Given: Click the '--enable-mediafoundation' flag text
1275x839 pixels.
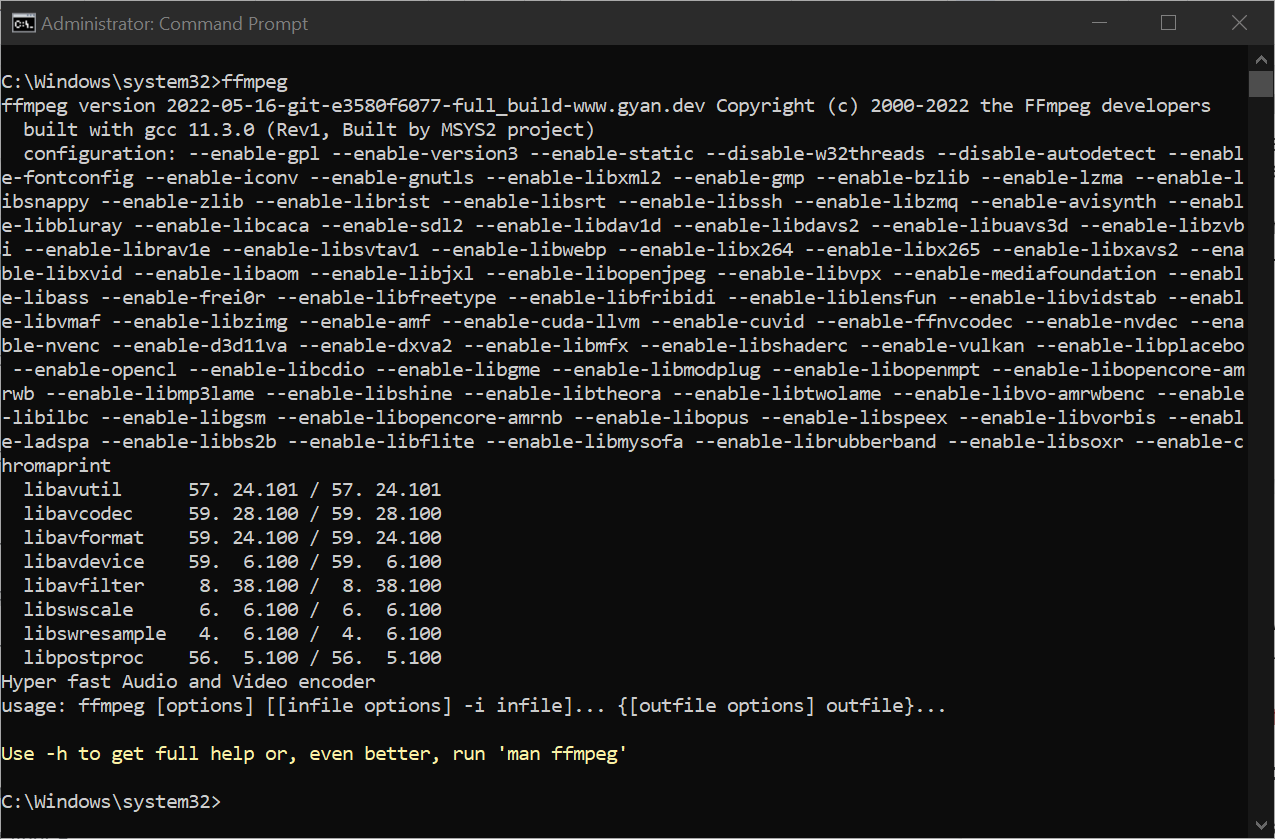Looking at the screenshot, I should click(1024, 274).
